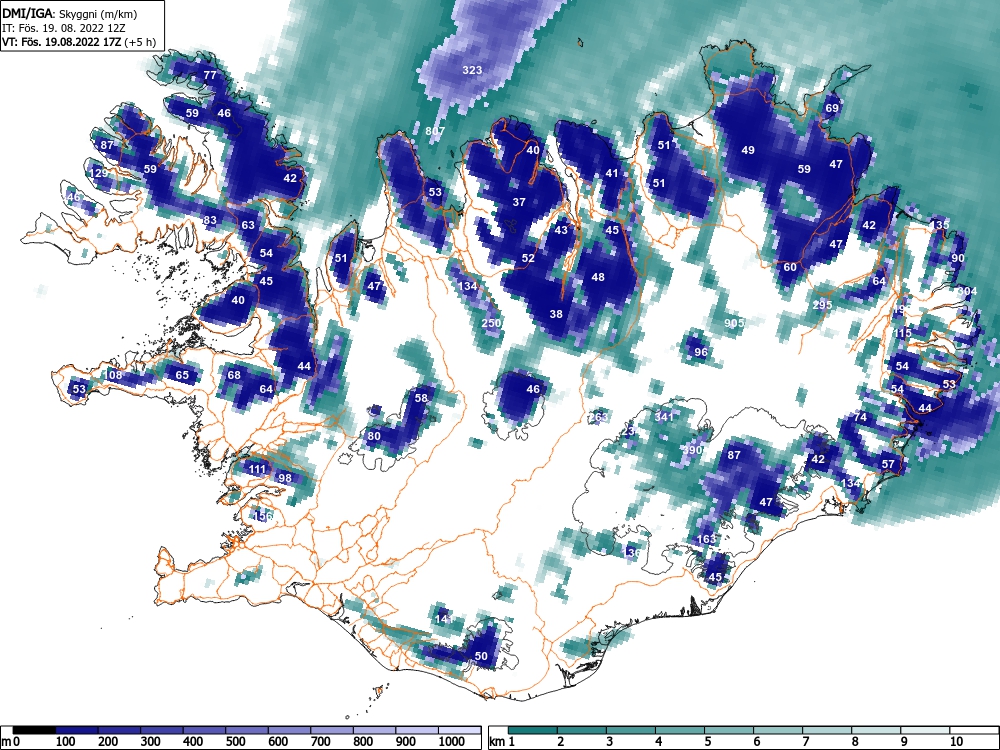
Task: Select the 48 visibility value
Action: (x=598, y=277)
